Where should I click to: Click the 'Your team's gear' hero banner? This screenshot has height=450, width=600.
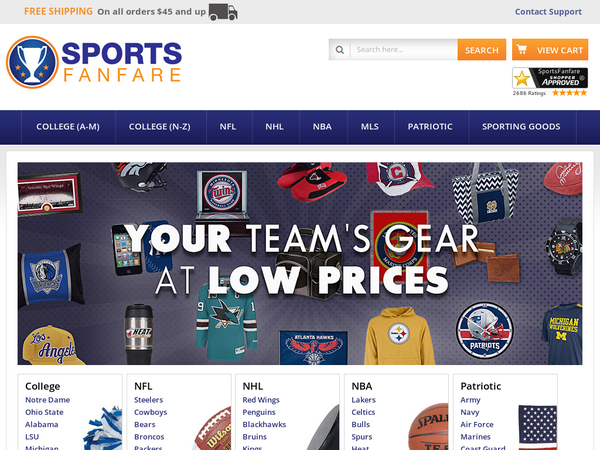point(300,263)
